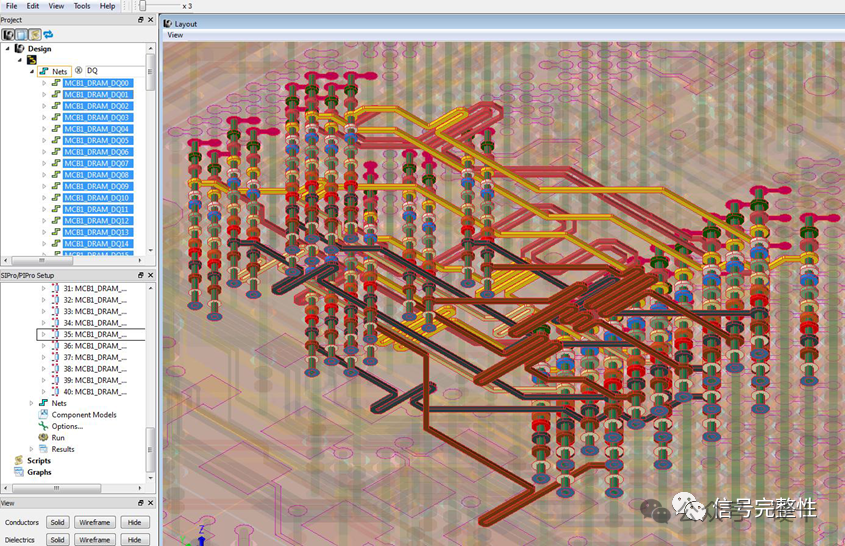The height and width of the screenshot is (546, 845).
Task: Expand the MCB1_DRAM_DQ10 net
Action: click(44, 198)
